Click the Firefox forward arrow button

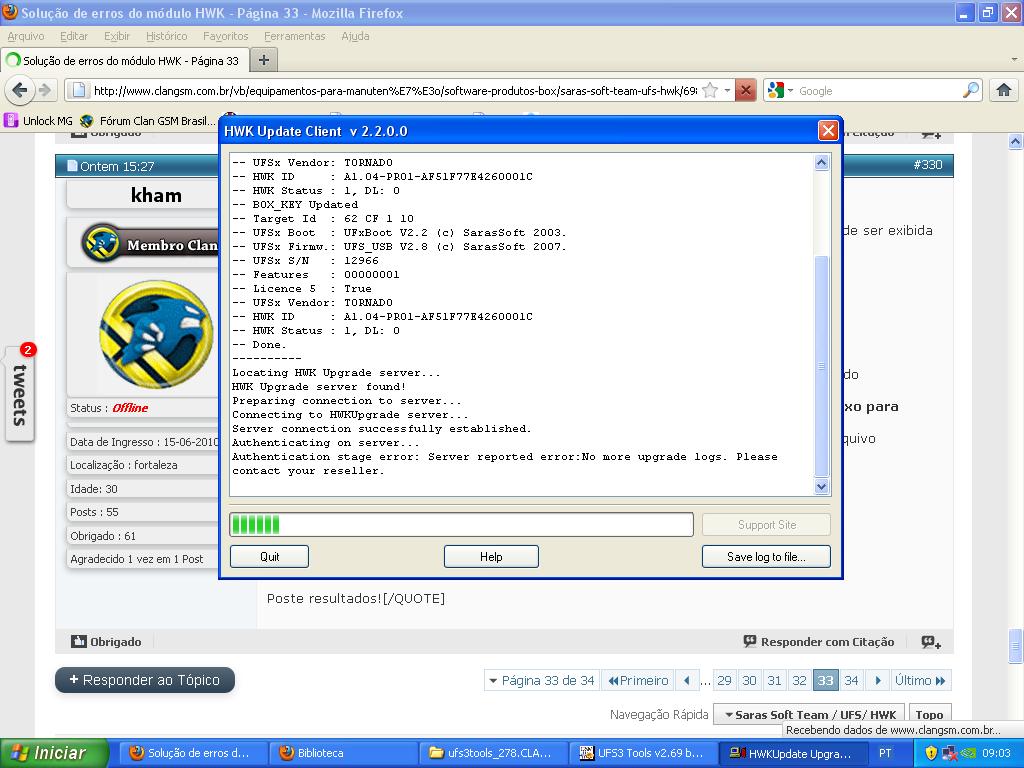tap(44, 90)
